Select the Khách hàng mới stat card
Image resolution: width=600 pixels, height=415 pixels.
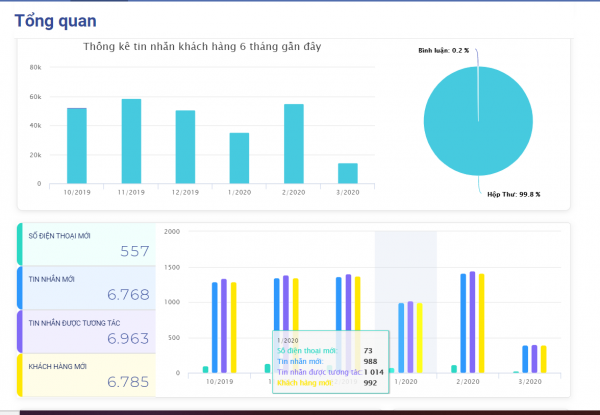(86, 374)
